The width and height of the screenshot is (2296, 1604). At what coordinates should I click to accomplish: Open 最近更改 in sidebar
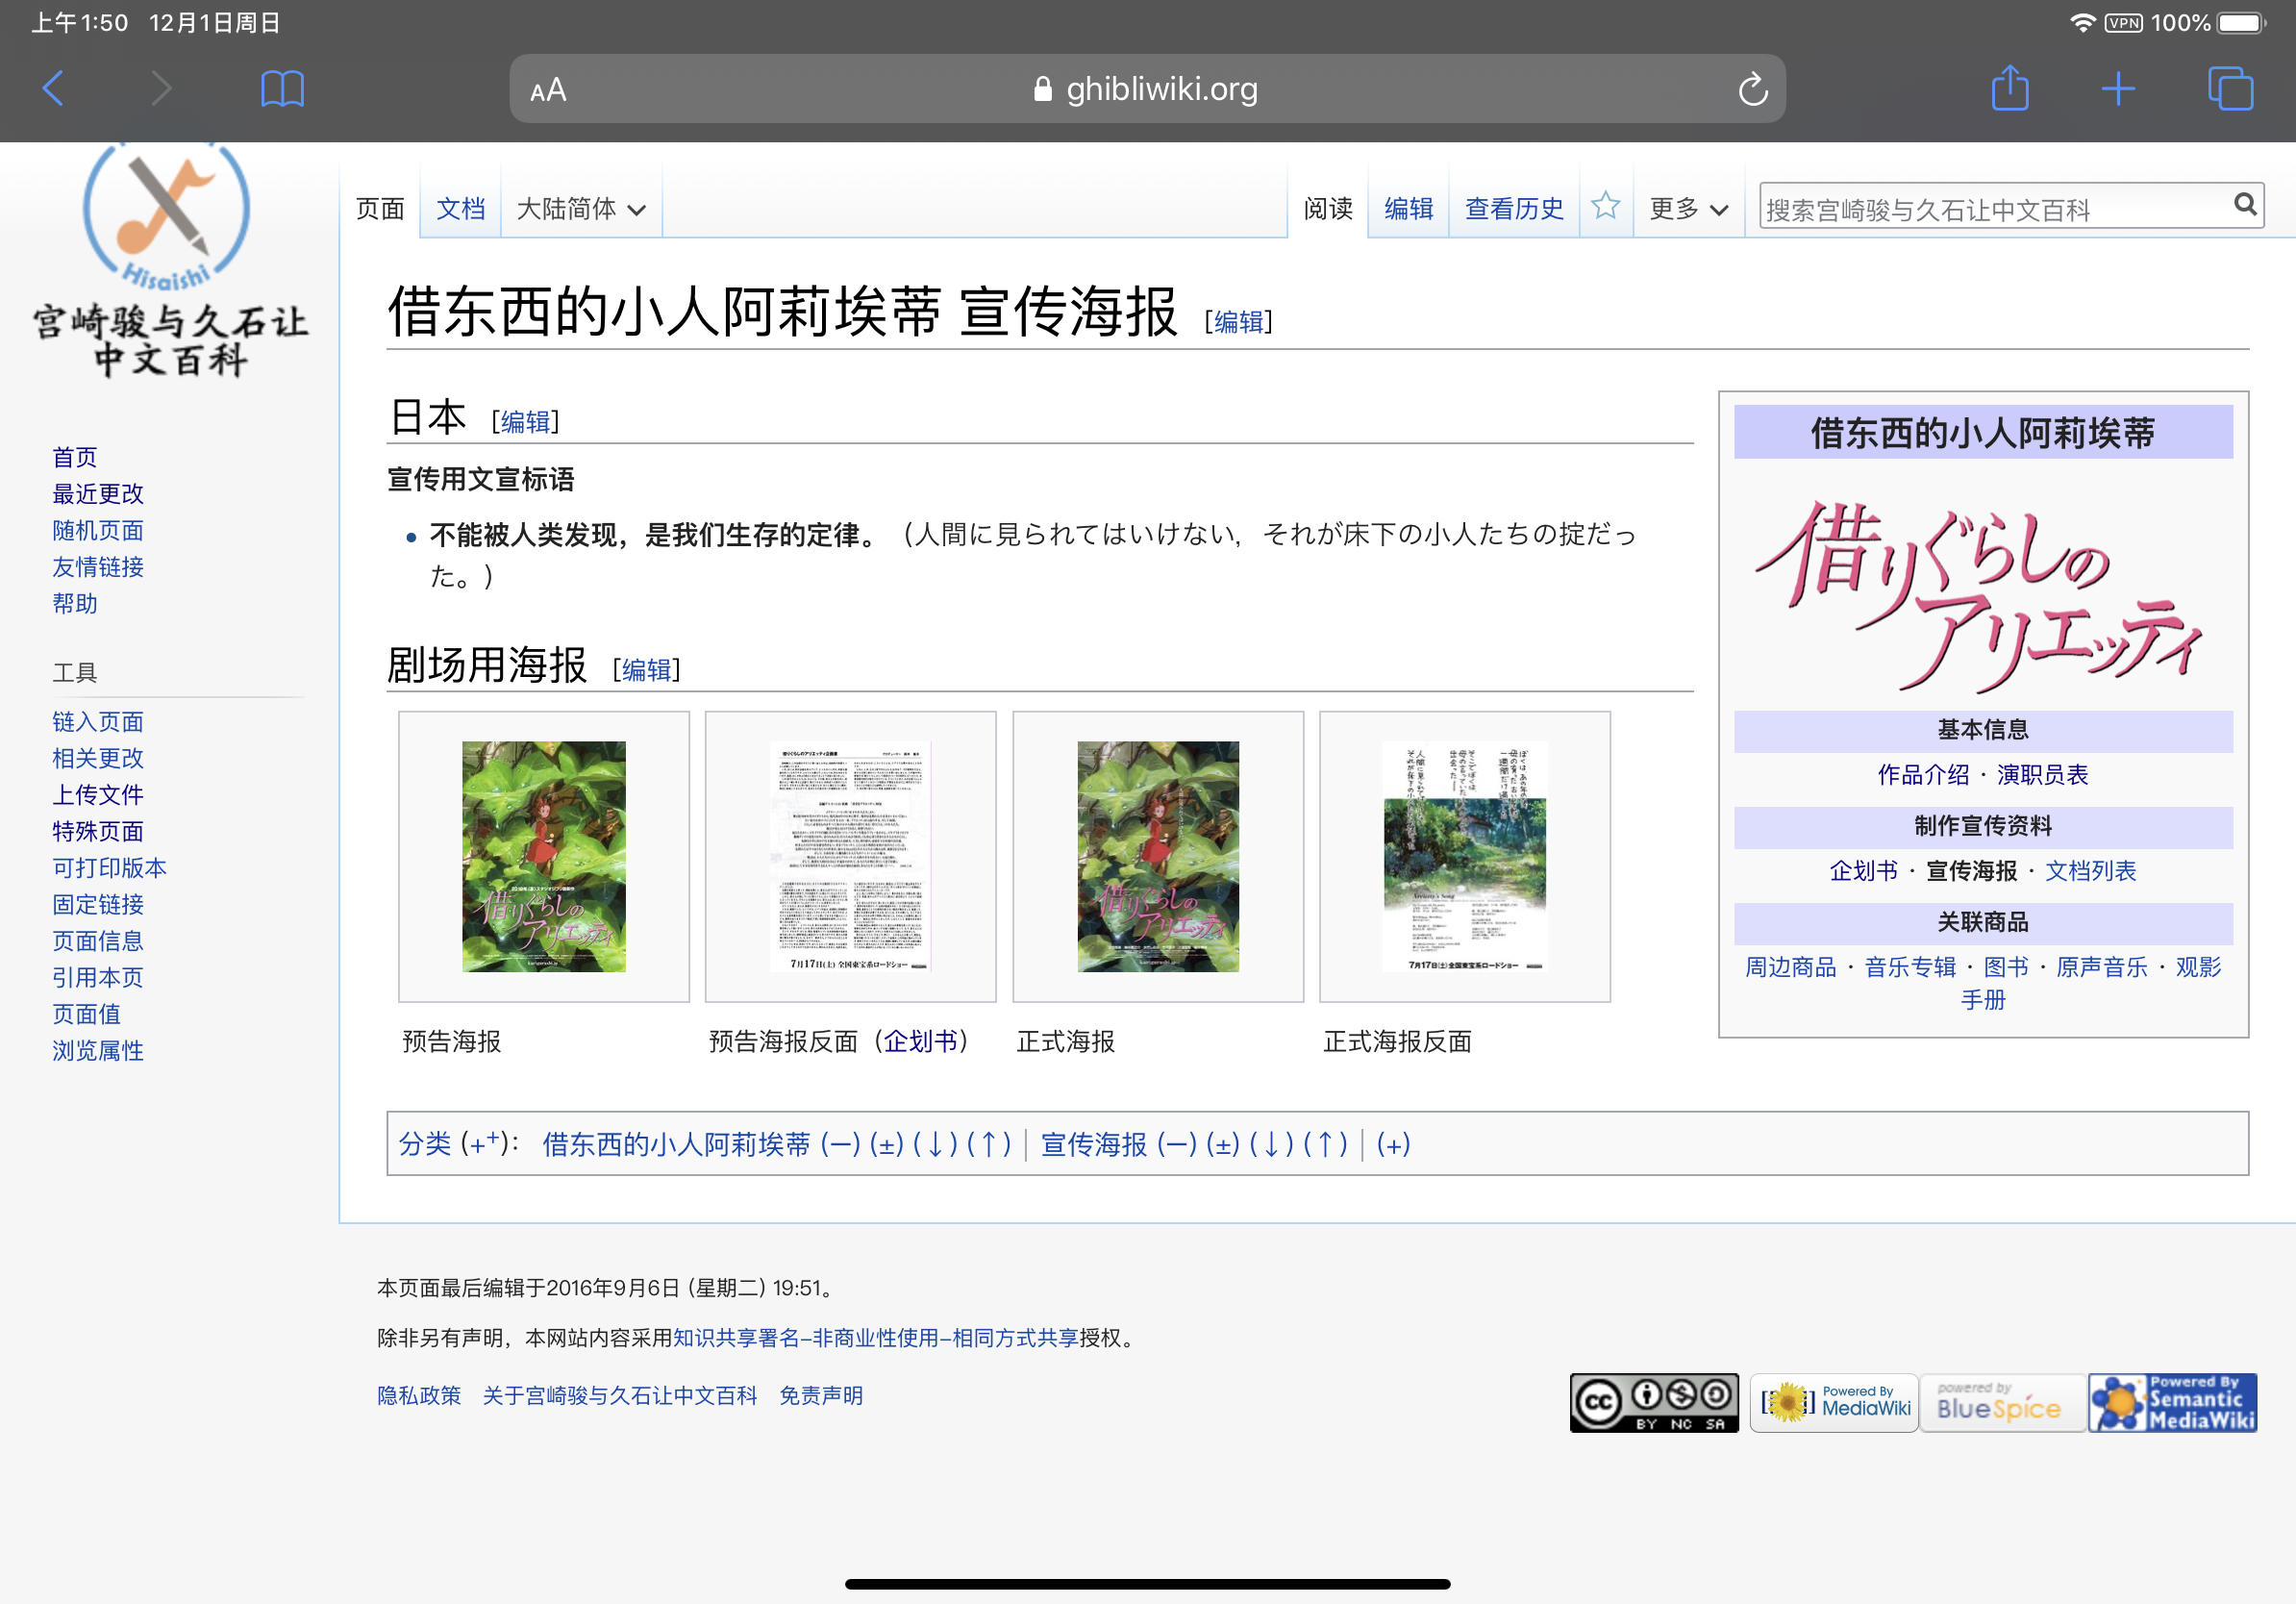[98, 493]
